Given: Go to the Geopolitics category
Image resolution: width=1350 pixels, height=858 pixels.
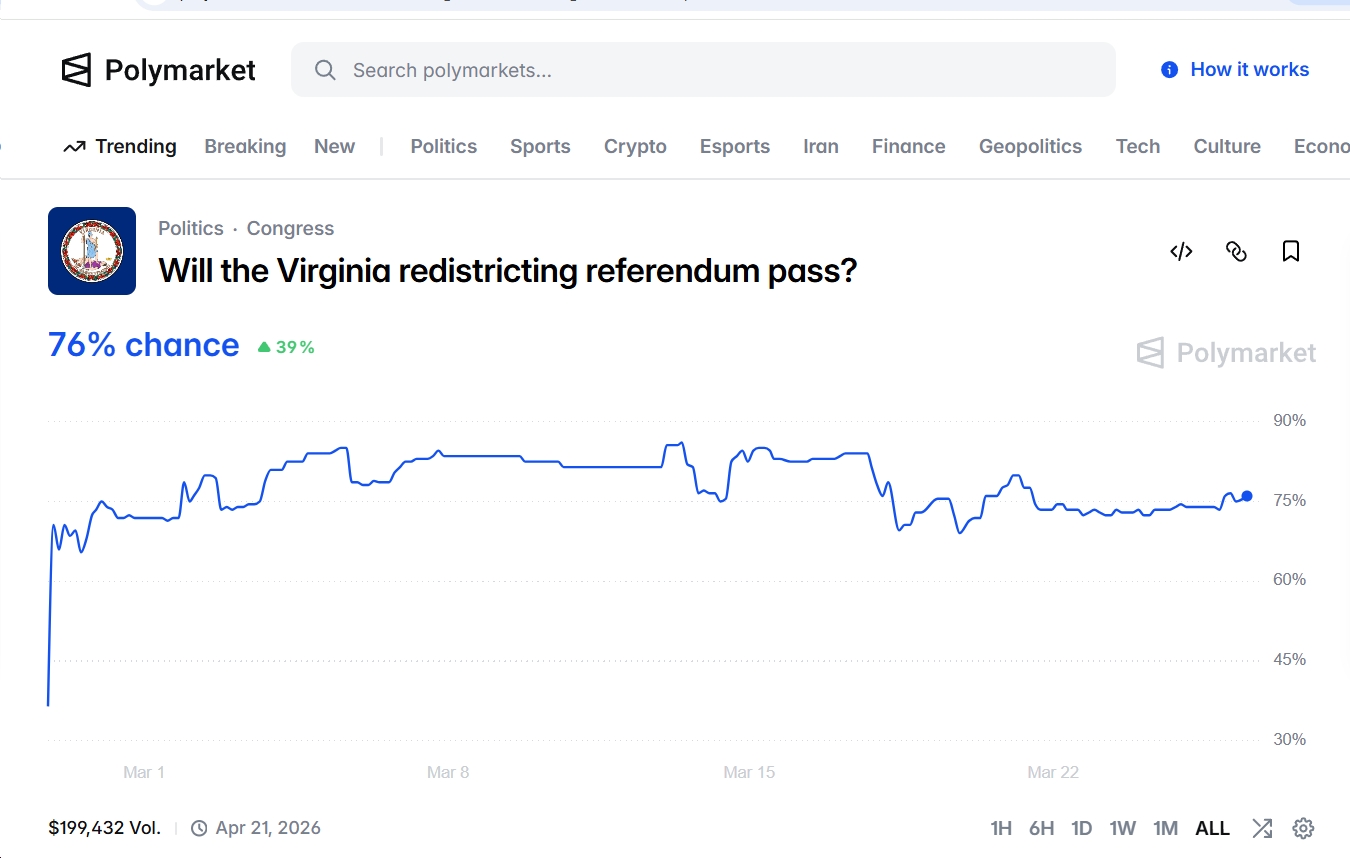Looking at the screenshot, I should [x=1030, y=147].
